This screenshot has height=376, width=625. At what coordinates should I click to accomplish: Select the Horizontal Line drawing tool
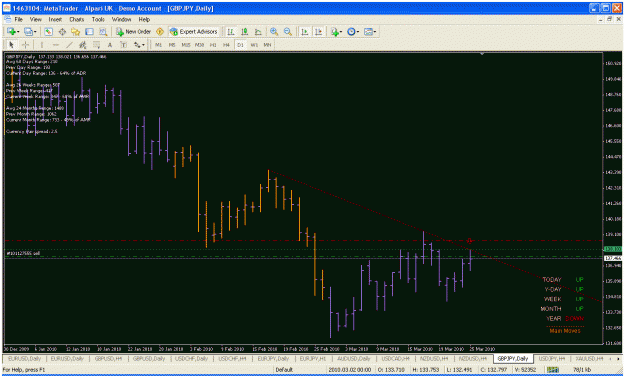[55, 45]
